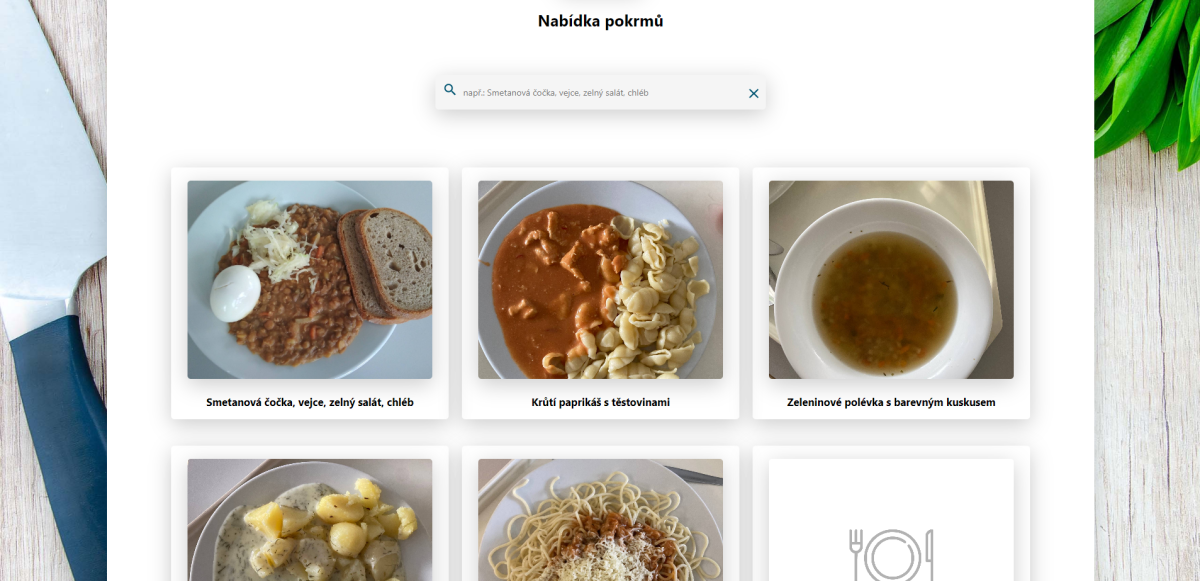Clear the search field with the X icon
This screenshot has height=581, width=1200.
pyautogui.click(x=754, y=93)
